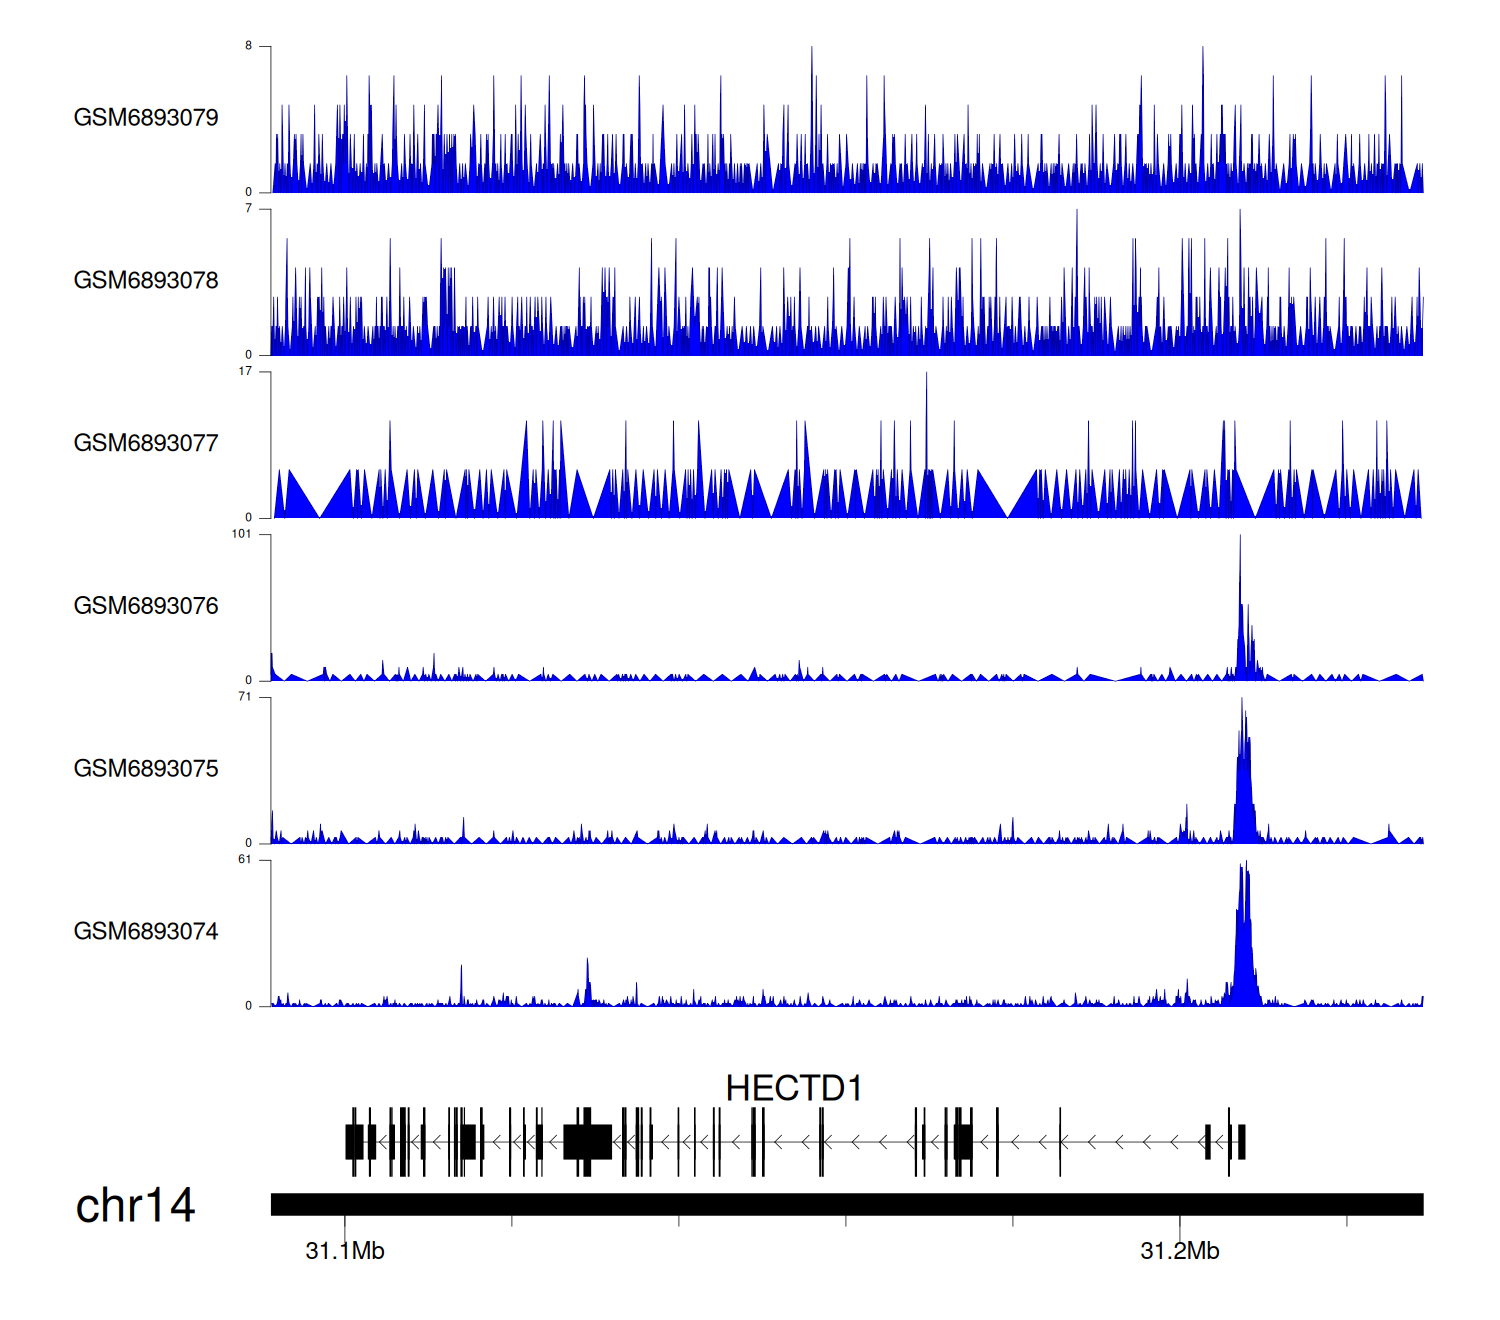Viewport: 1500px width, 1320px height.
Task: Select the GSM6893078 track label
Action: click(x=146, y=281)
